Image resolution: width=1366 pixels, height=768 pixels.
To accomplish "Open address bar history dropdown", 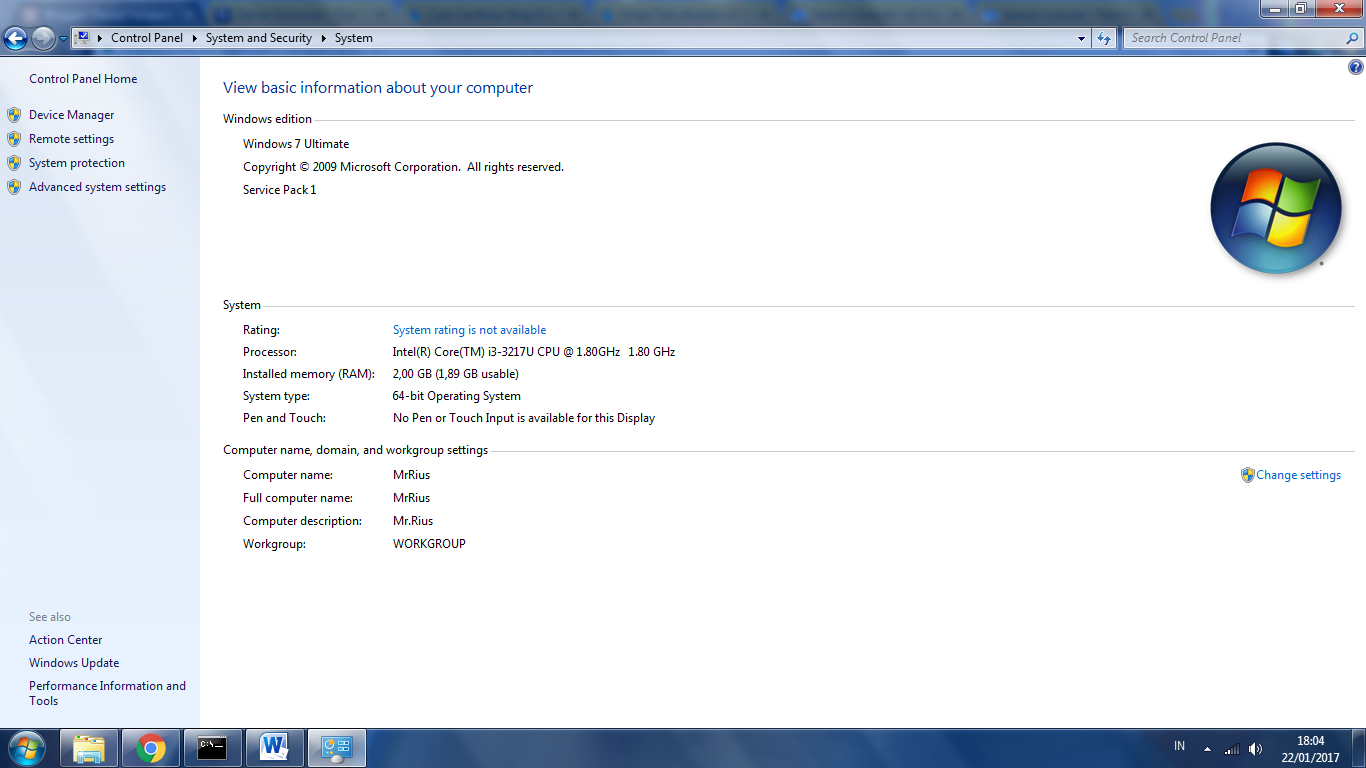I will [x=1082, y=38].
